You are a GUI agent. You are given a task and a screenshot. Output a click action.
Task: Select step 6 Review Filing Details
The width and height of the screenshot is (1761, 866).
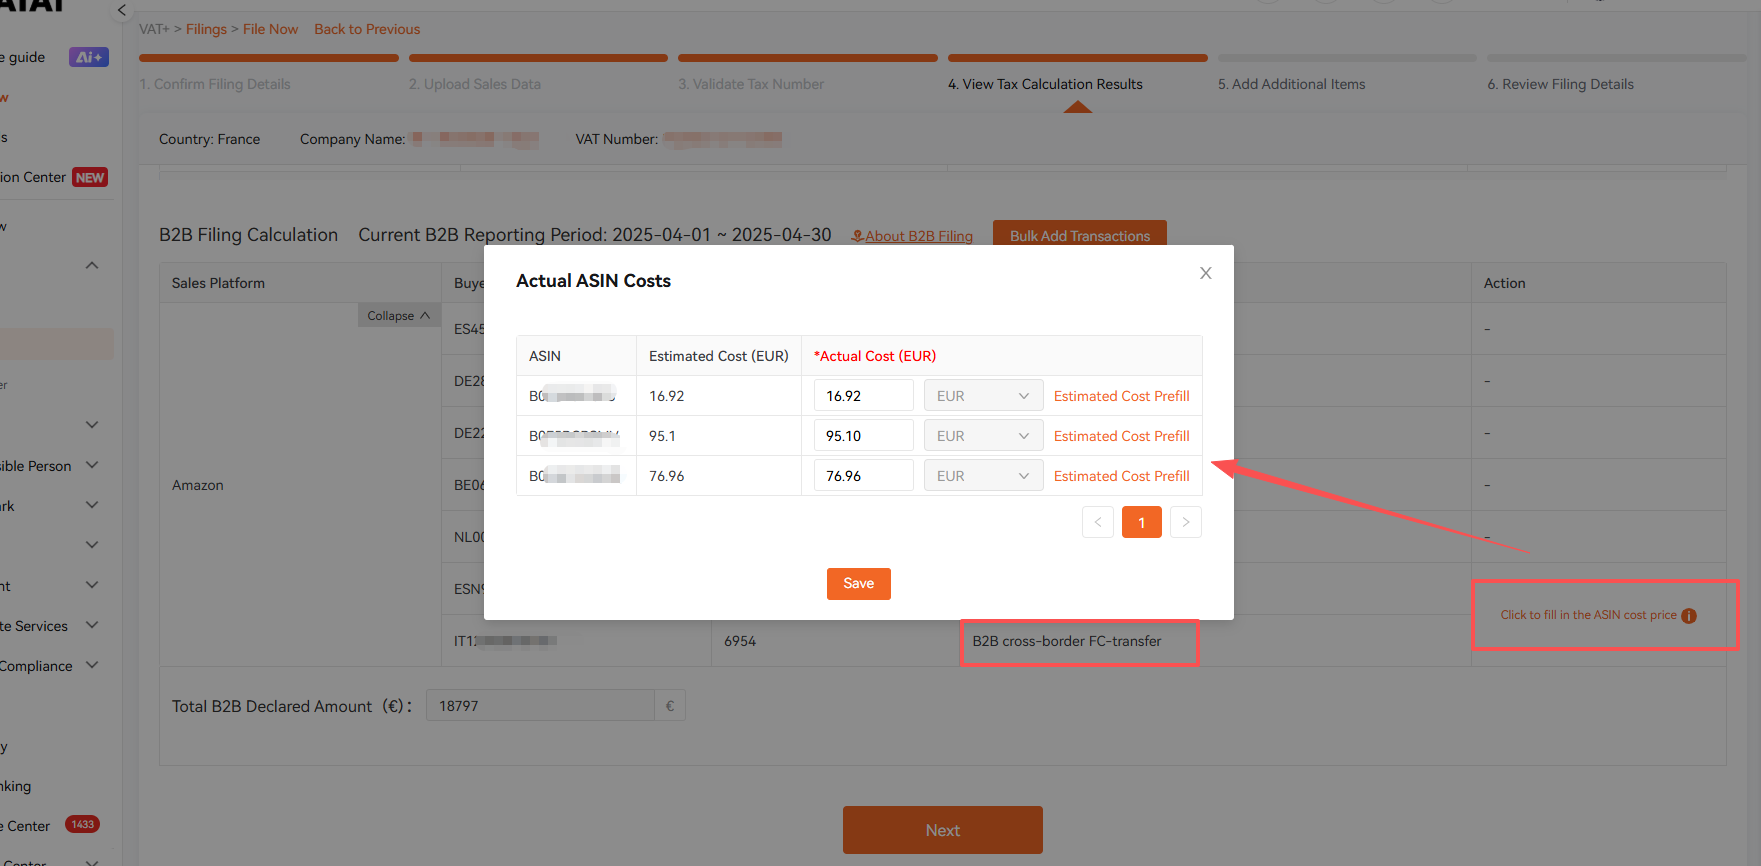1560,84
